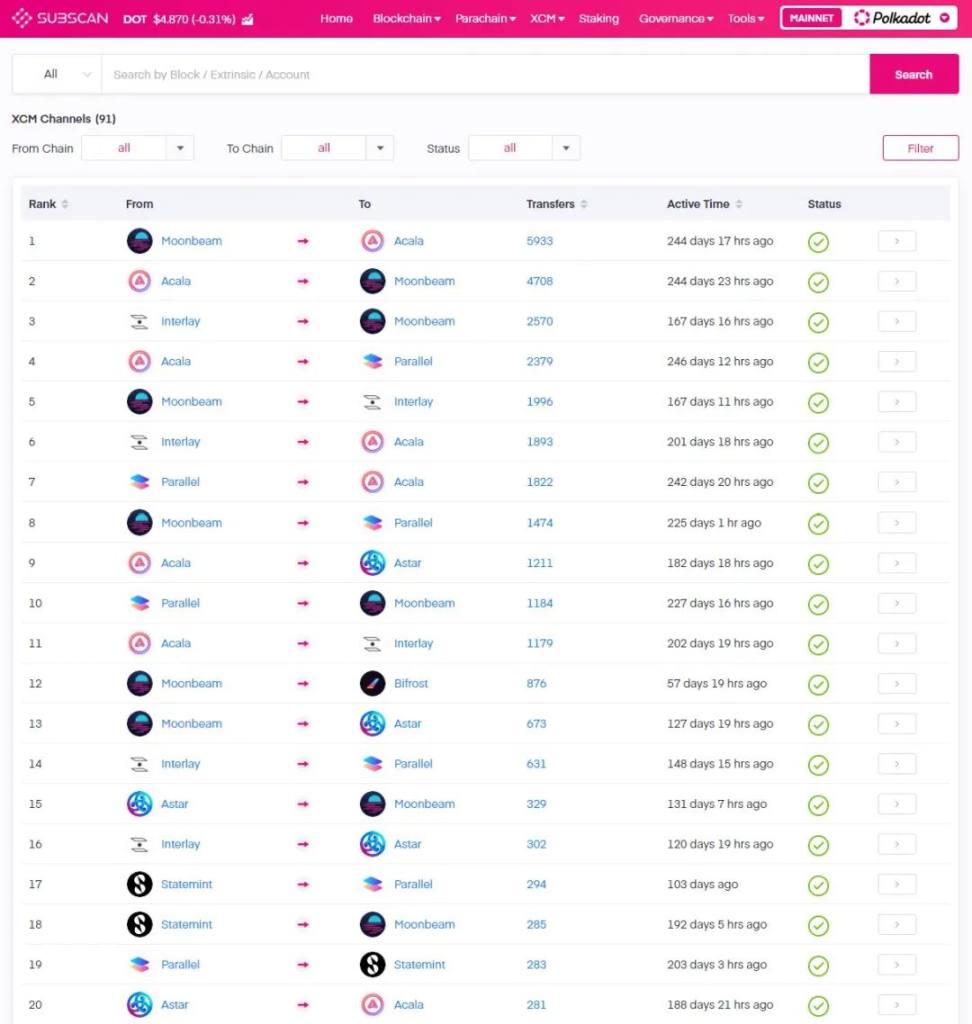Screen dimensions: 972x1024
Task: Open the Polkadot network selector arrow
Action: click(x=945, y=18)
